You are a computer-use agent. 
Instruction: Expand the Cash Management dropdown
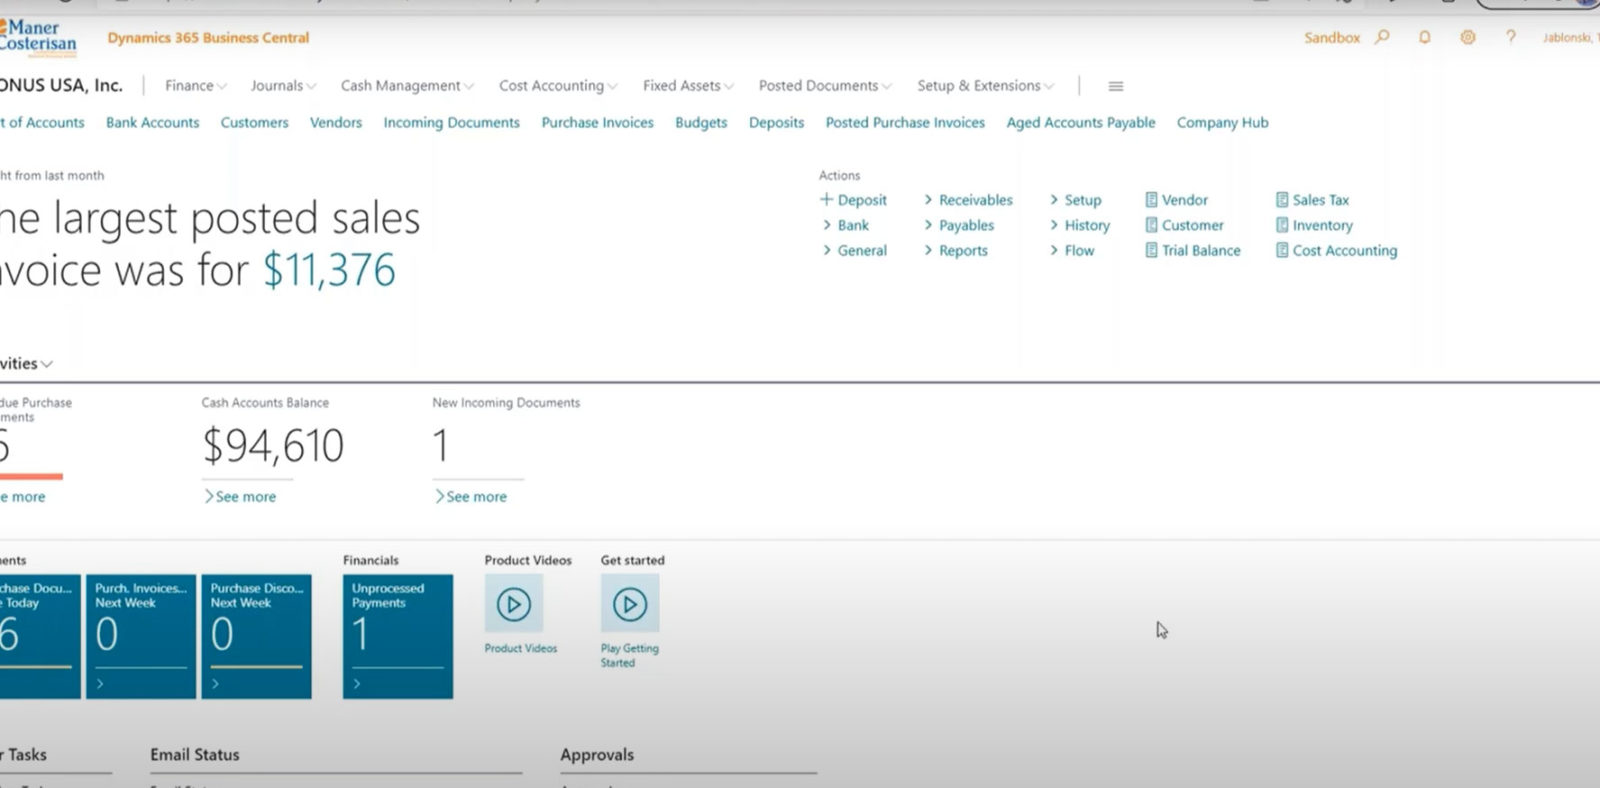[x=406, y=86]
